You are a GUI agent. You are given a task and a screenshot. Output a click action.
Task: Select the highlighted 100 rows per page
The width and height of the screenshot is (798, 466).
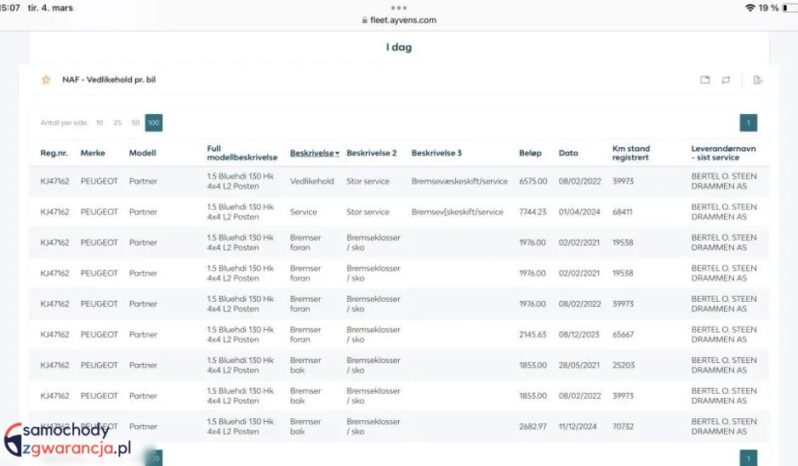coord(154,123)
